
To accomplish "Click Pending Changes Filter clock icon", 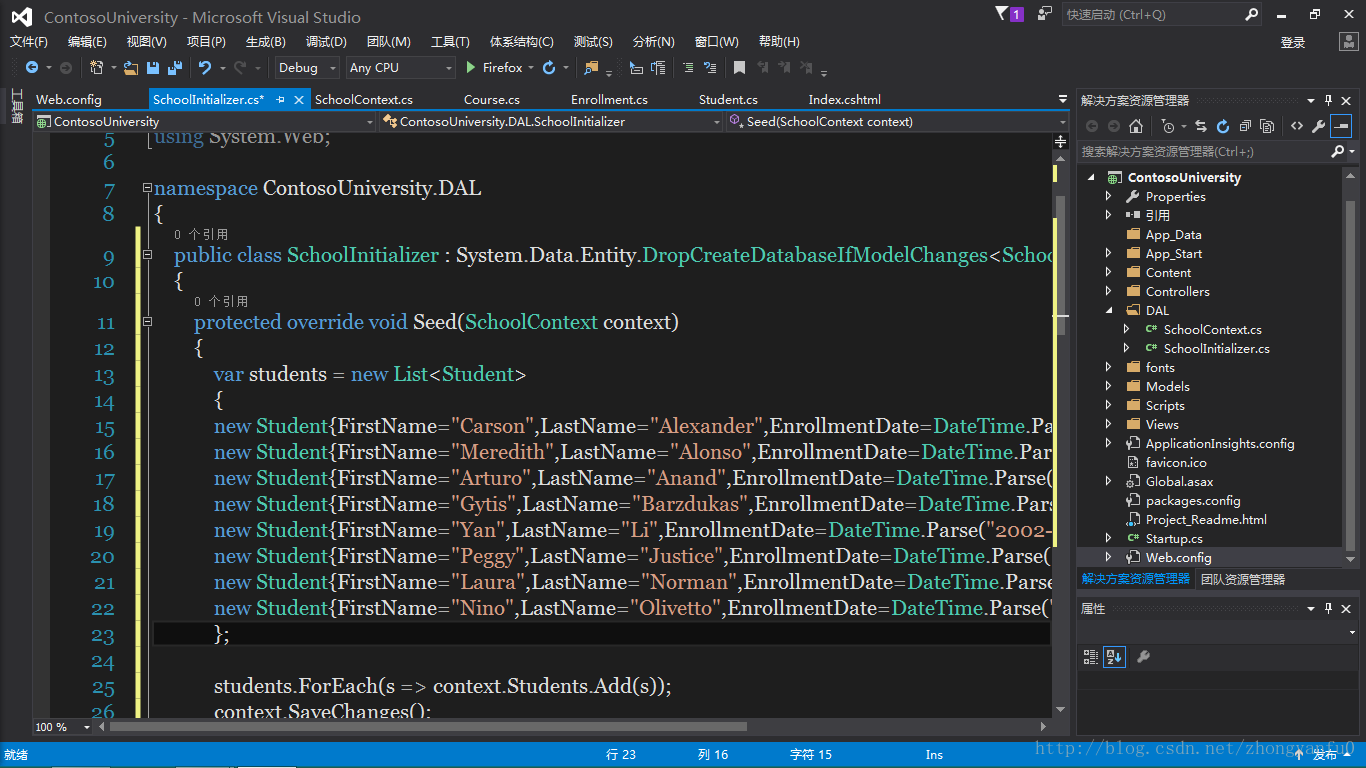I will tap(1168, 126).
